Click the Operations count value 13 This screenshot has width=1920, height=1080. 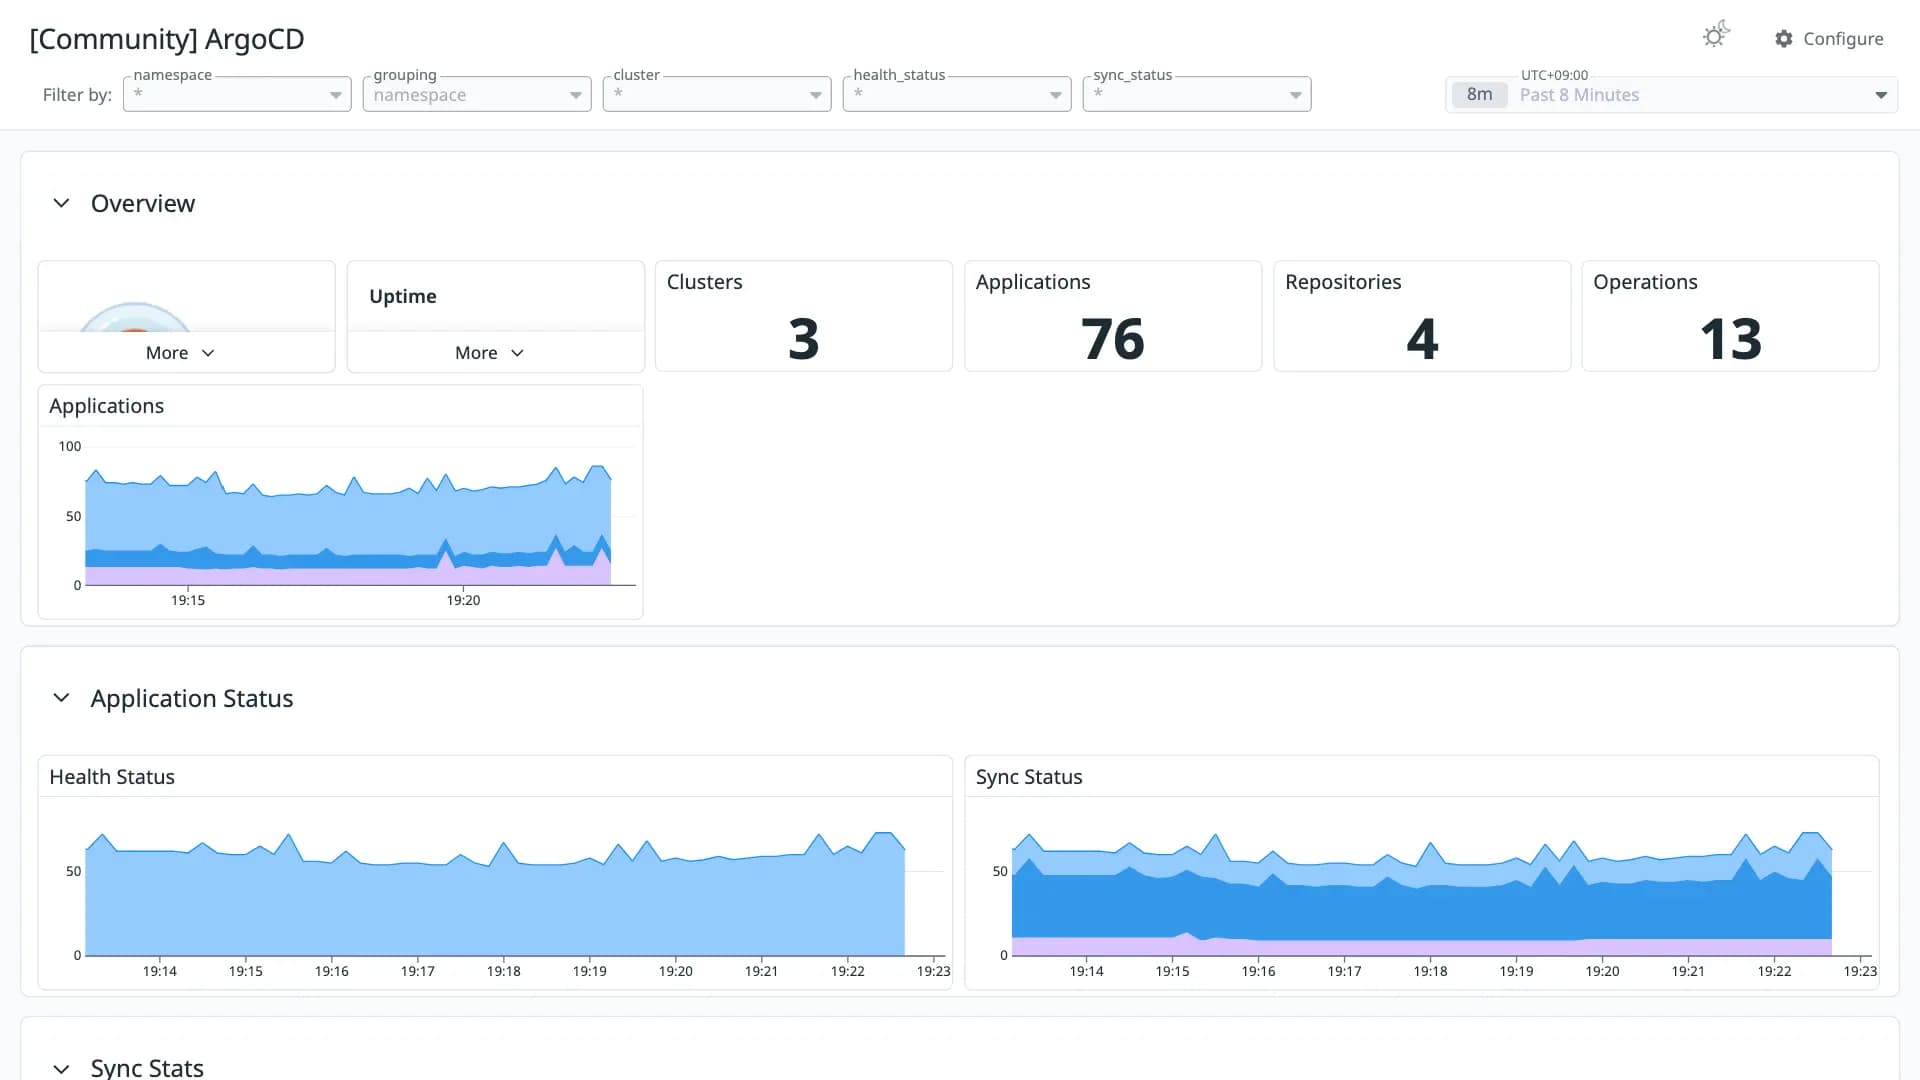point(1731,339)
